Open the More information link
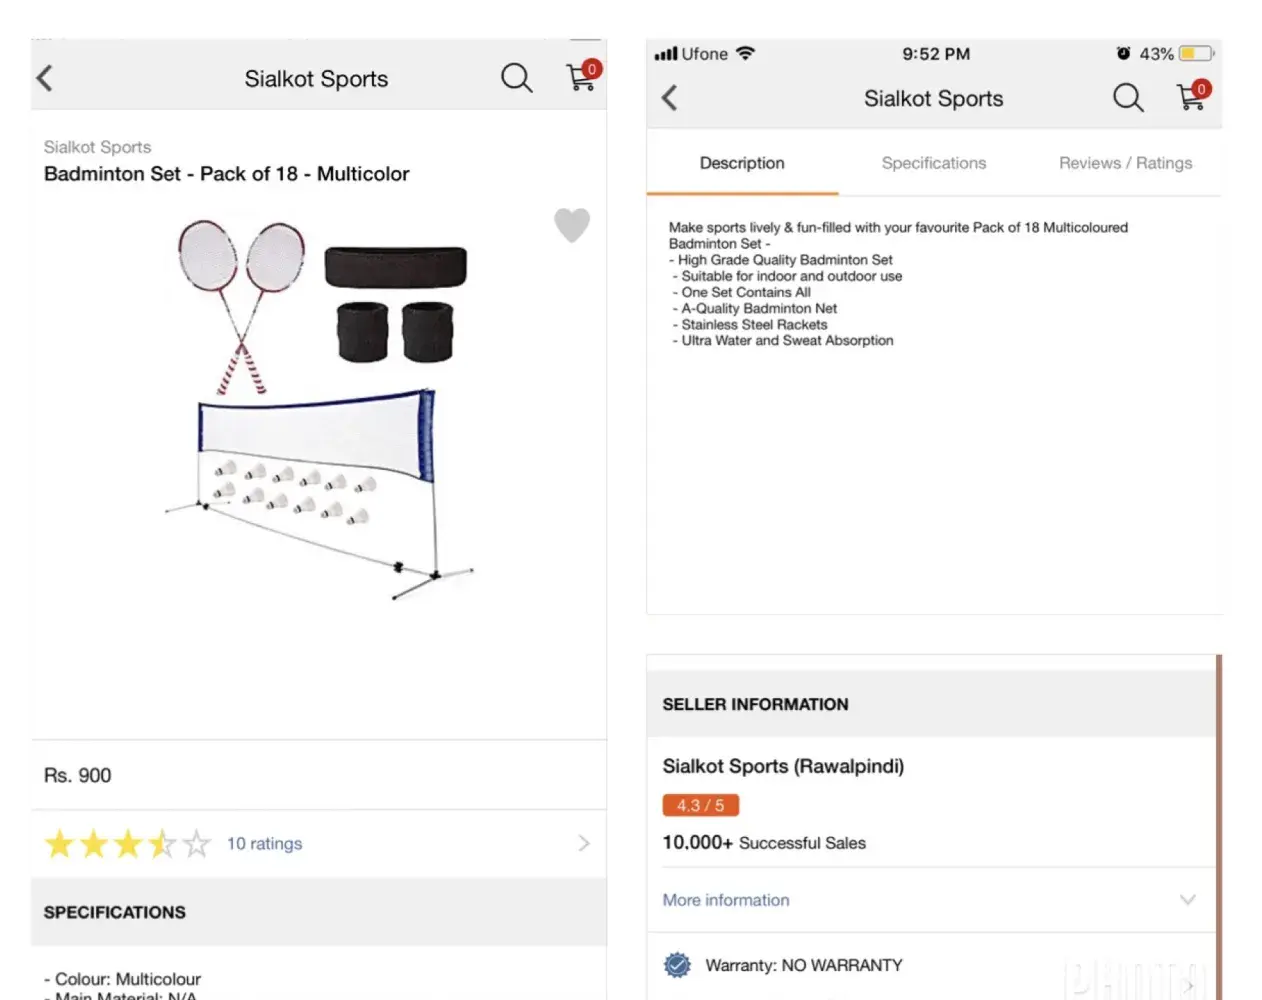The image size is (1262, 1000). [x=726, y=900]
